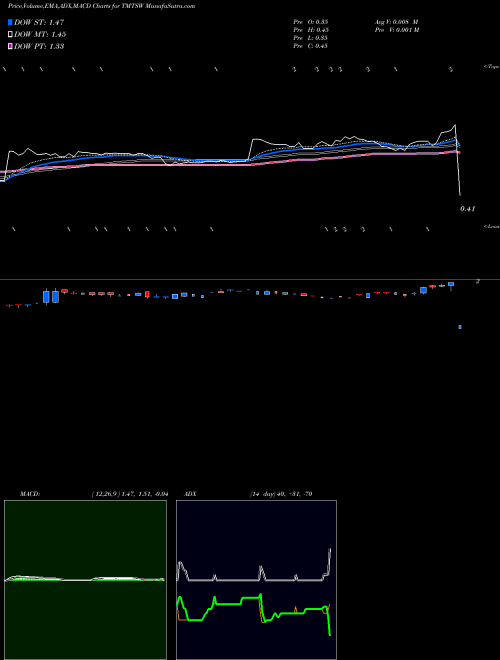Click the last isolated blue candlestick below the row
Screen dimensions: 500x660
point(460,327)
